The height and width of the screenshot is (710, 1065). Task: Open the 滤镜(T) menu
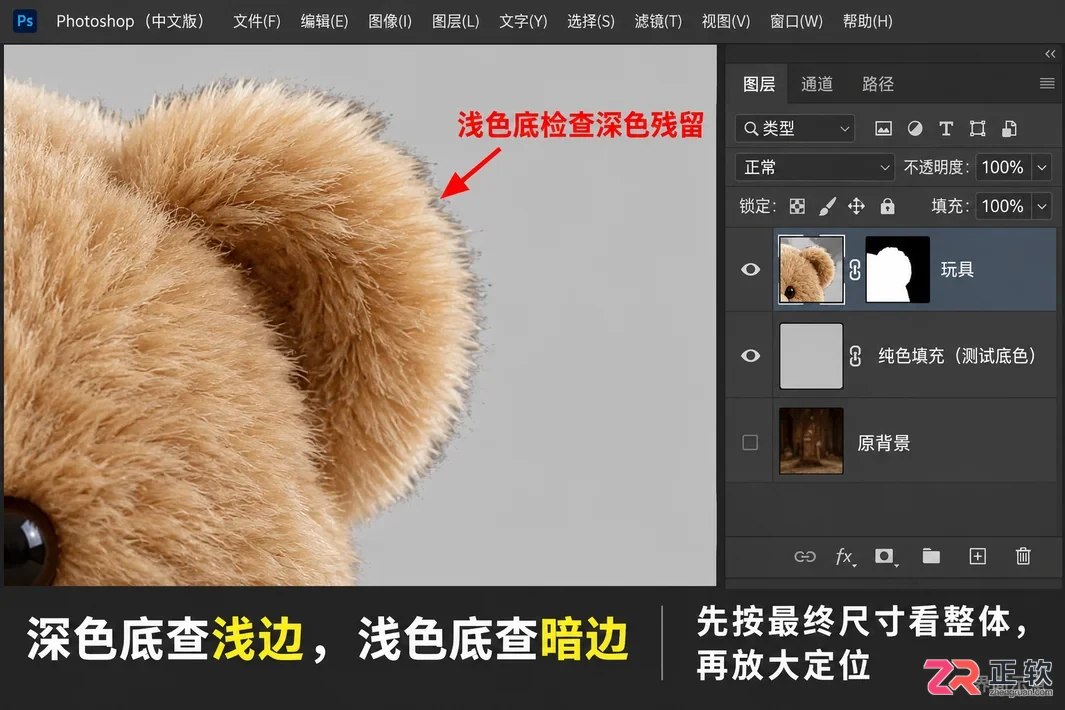[658, 22]
